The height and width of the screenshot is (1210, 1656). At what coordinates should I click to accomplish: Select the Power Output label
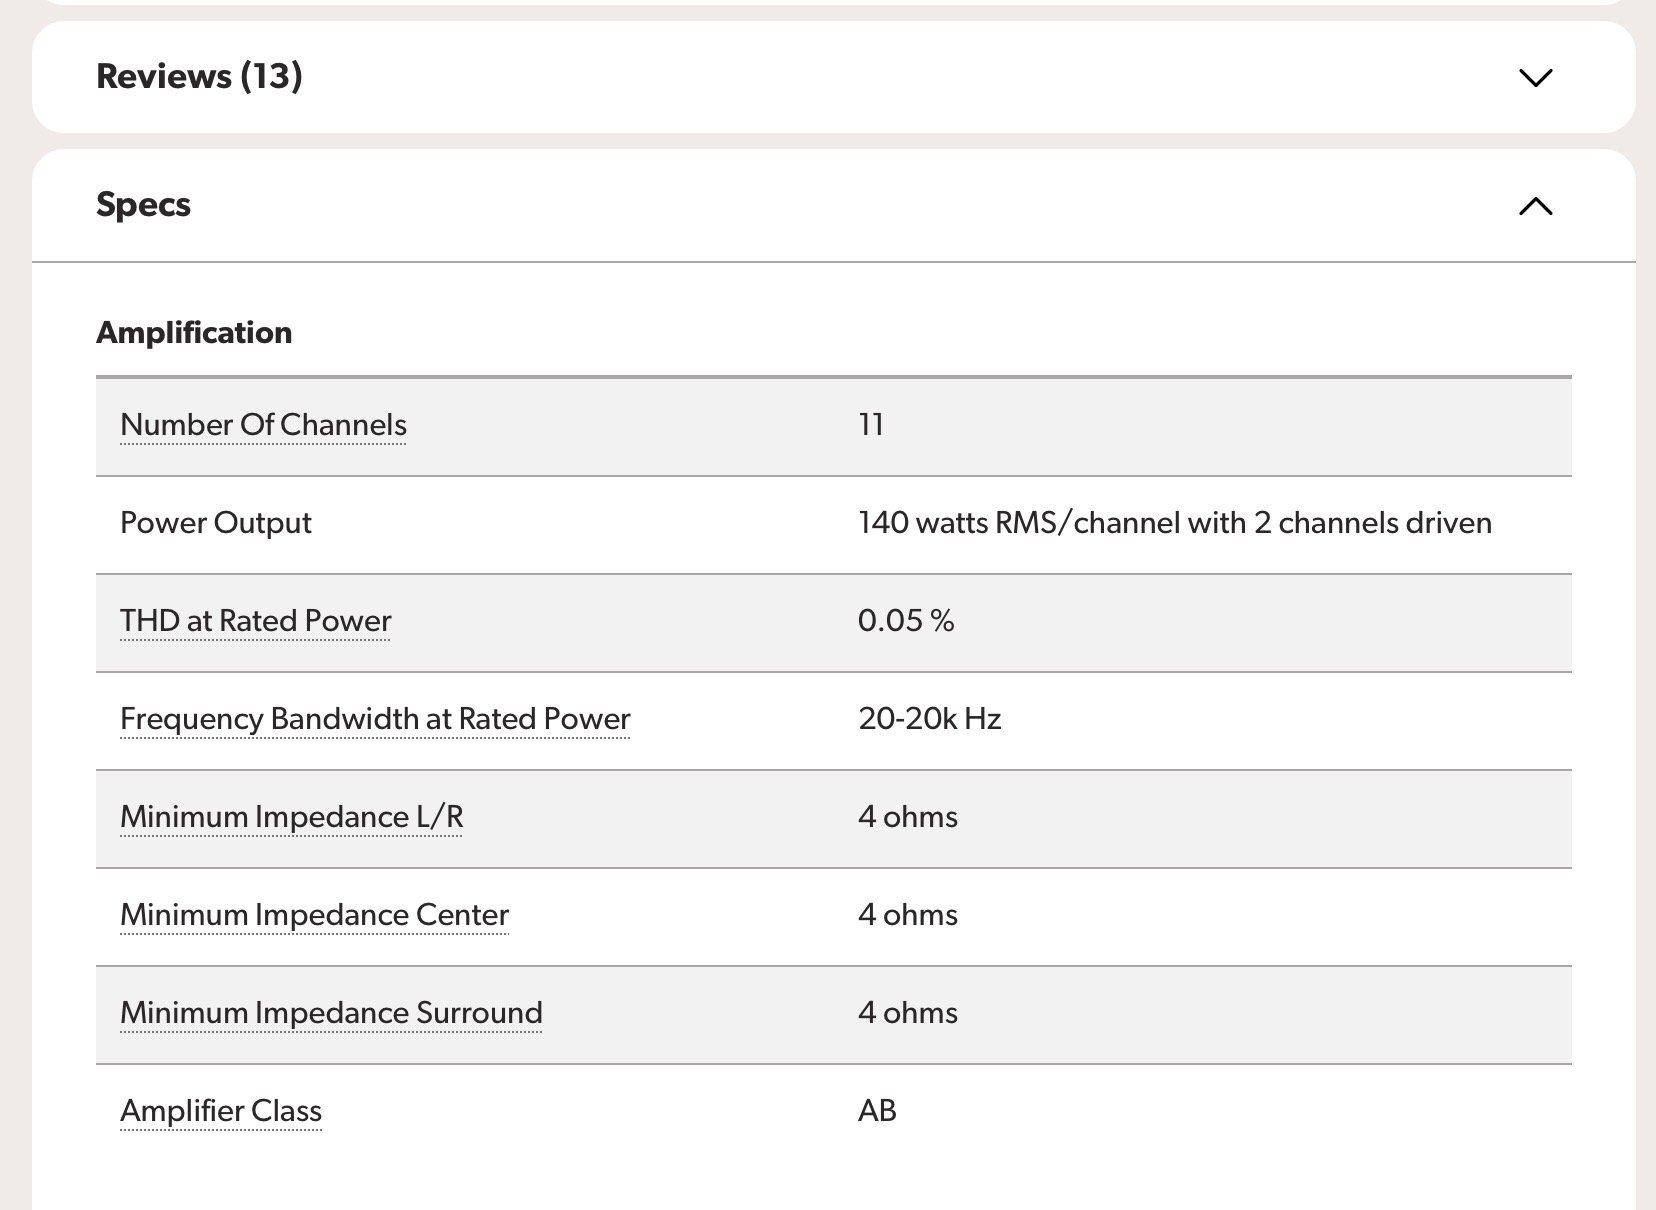216,523
